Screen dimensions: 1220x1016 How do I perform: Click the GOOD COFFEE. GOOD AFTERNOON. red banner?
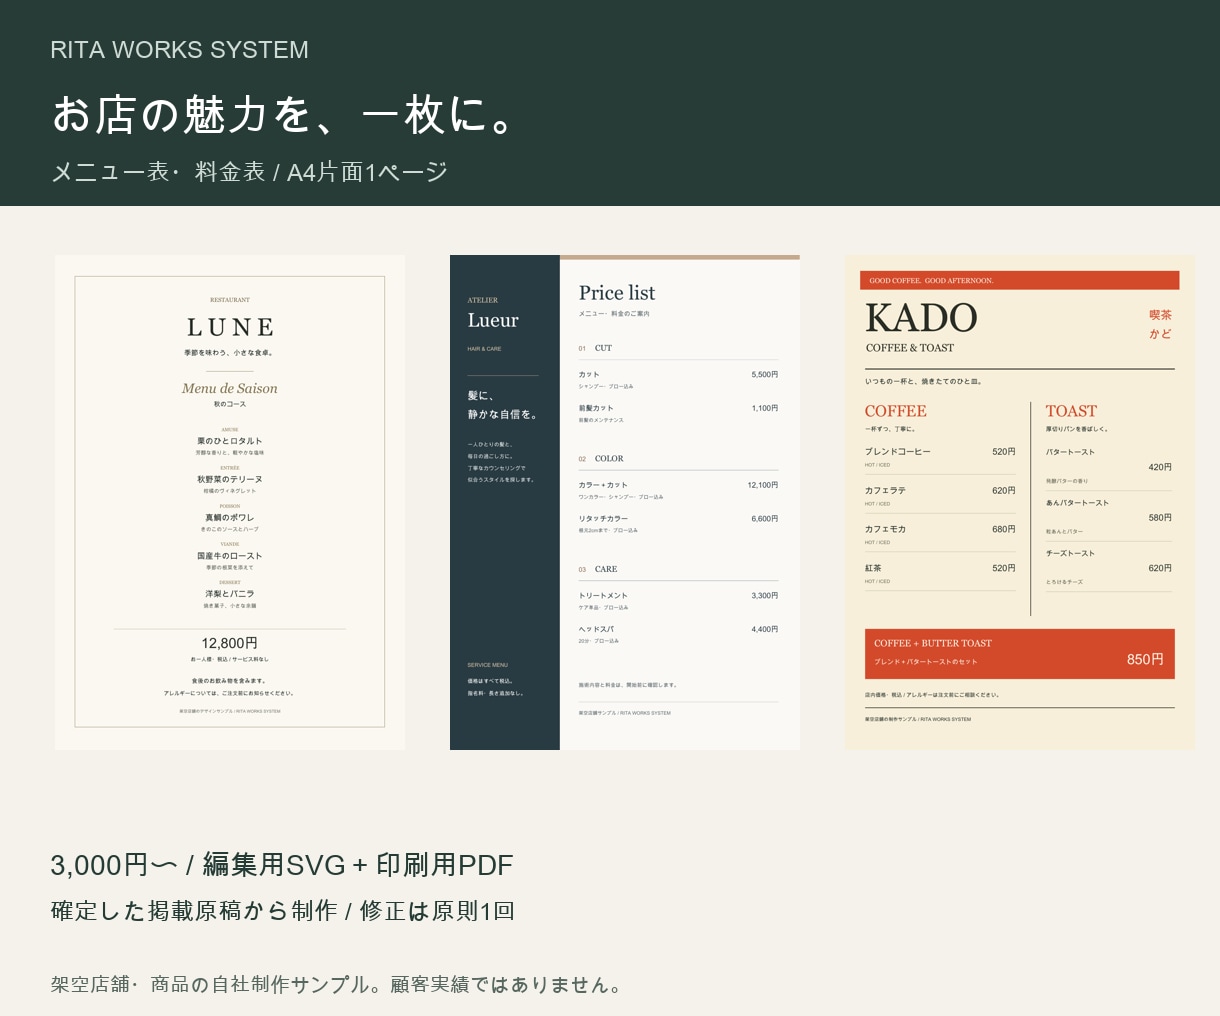[x=1020, y=281]
